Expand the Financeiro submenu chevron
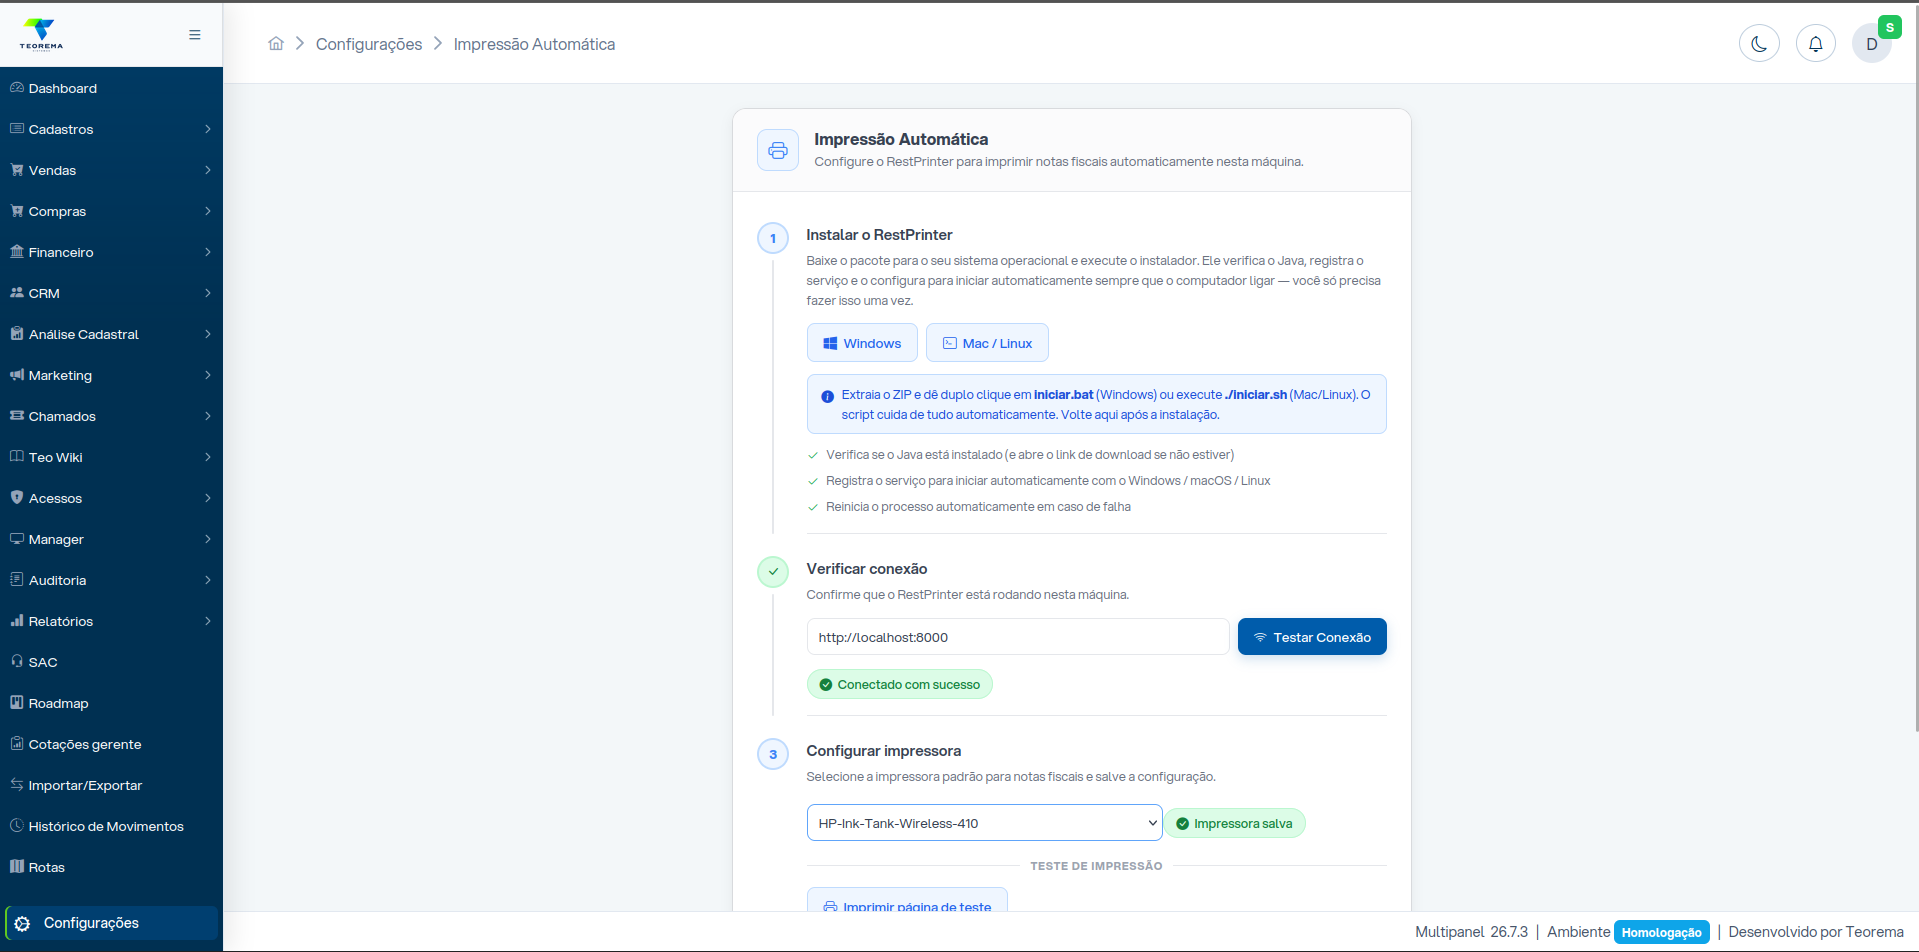 208,252
